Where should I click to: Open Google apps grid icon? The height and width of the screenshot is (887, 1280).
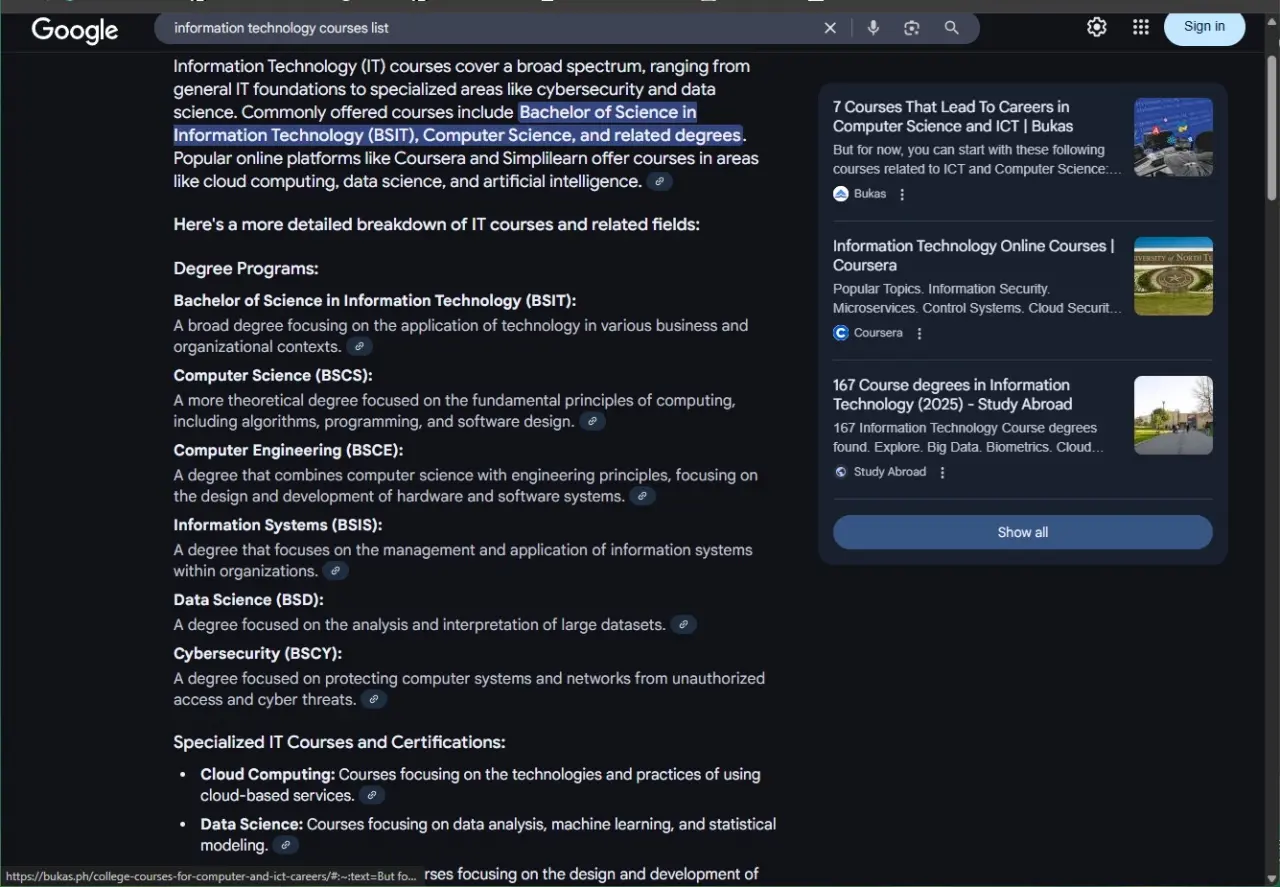(x=1141, y=27)
